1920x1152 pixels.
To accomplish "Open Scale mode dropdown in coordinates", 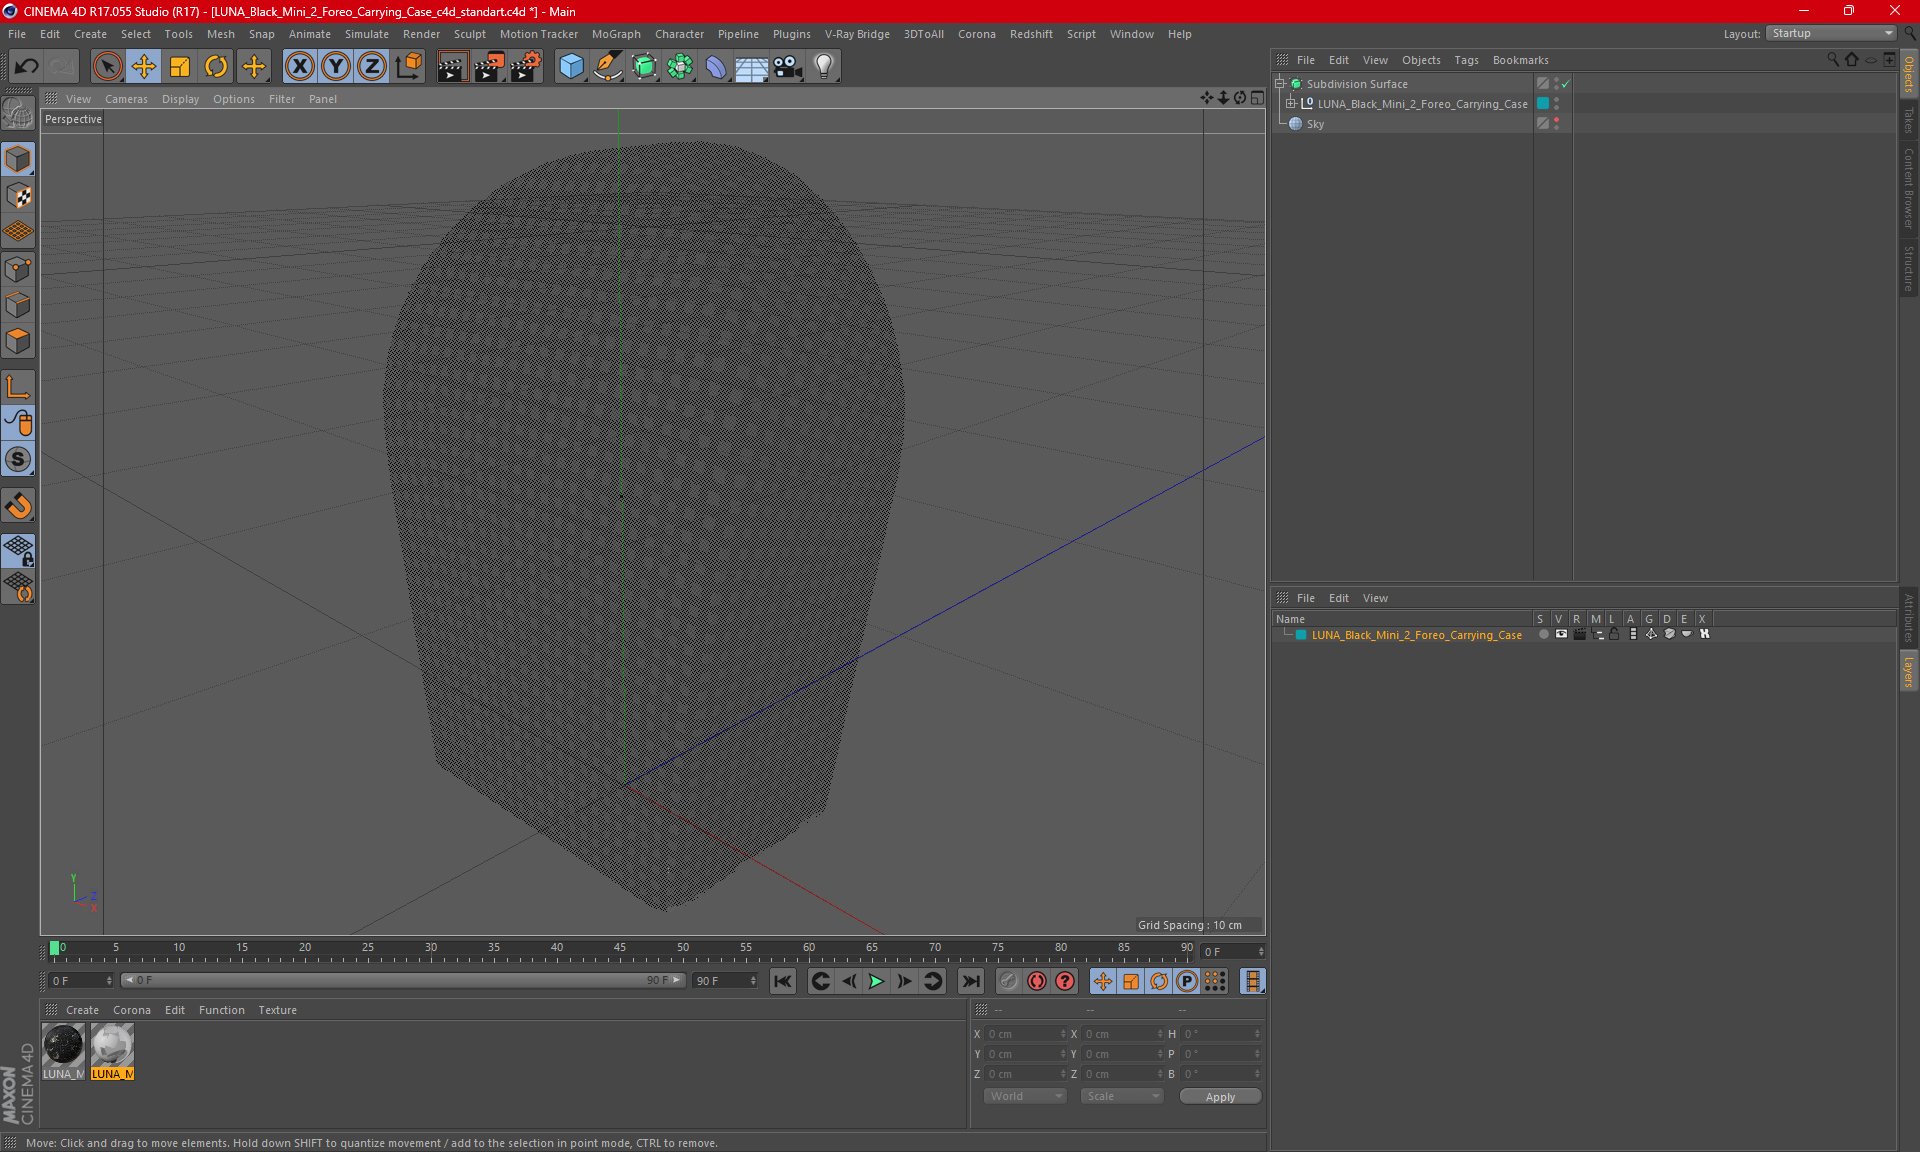I will click(1122, 1096).
